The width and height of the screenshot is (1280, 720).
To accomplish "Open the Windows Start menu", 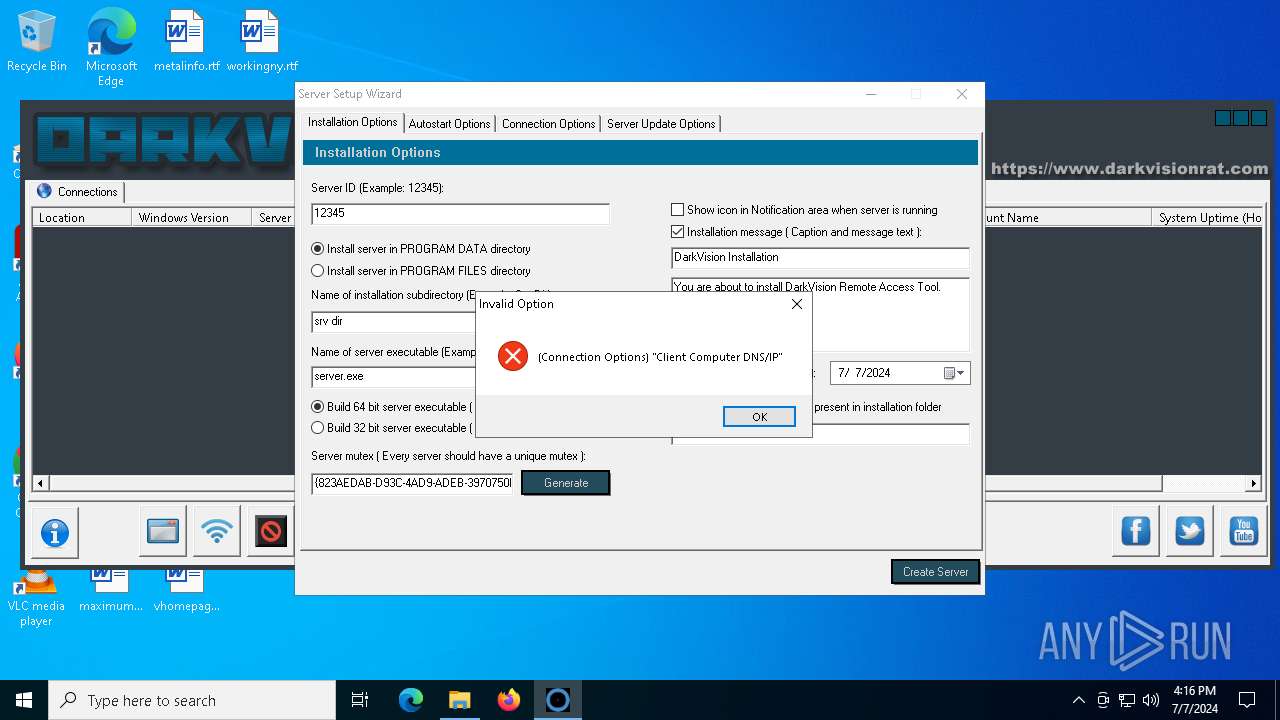I will [x=24, y=700].
